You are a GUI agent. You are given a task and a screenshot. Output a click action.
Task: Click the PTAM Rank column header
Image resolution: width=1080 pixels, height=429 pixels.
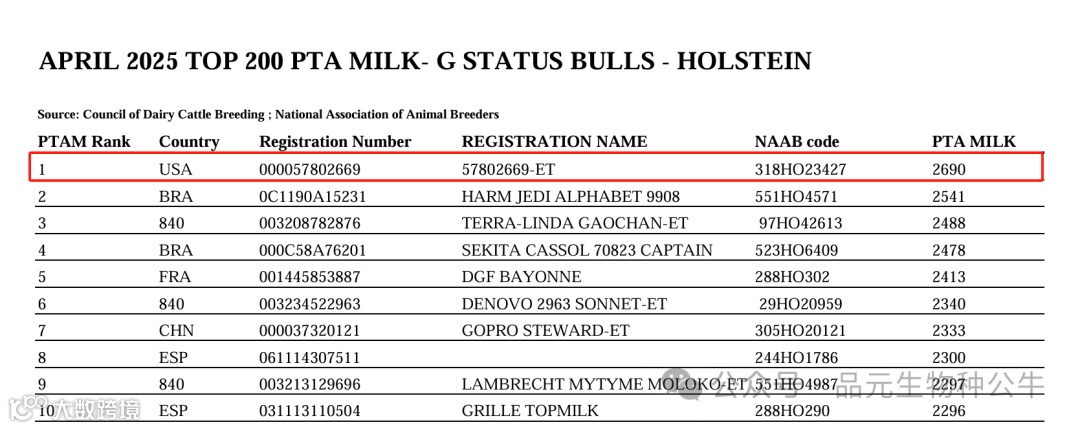tap(84, 142)
